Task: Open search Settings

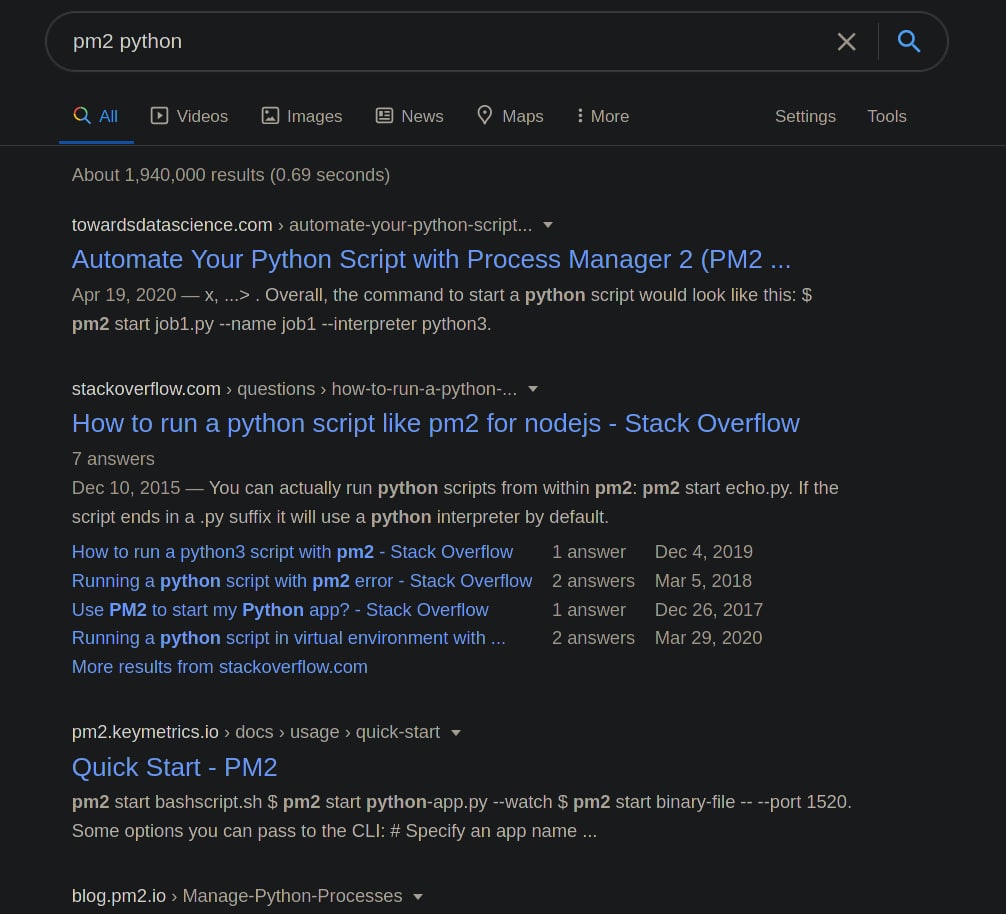Action: tap(805, 116)
